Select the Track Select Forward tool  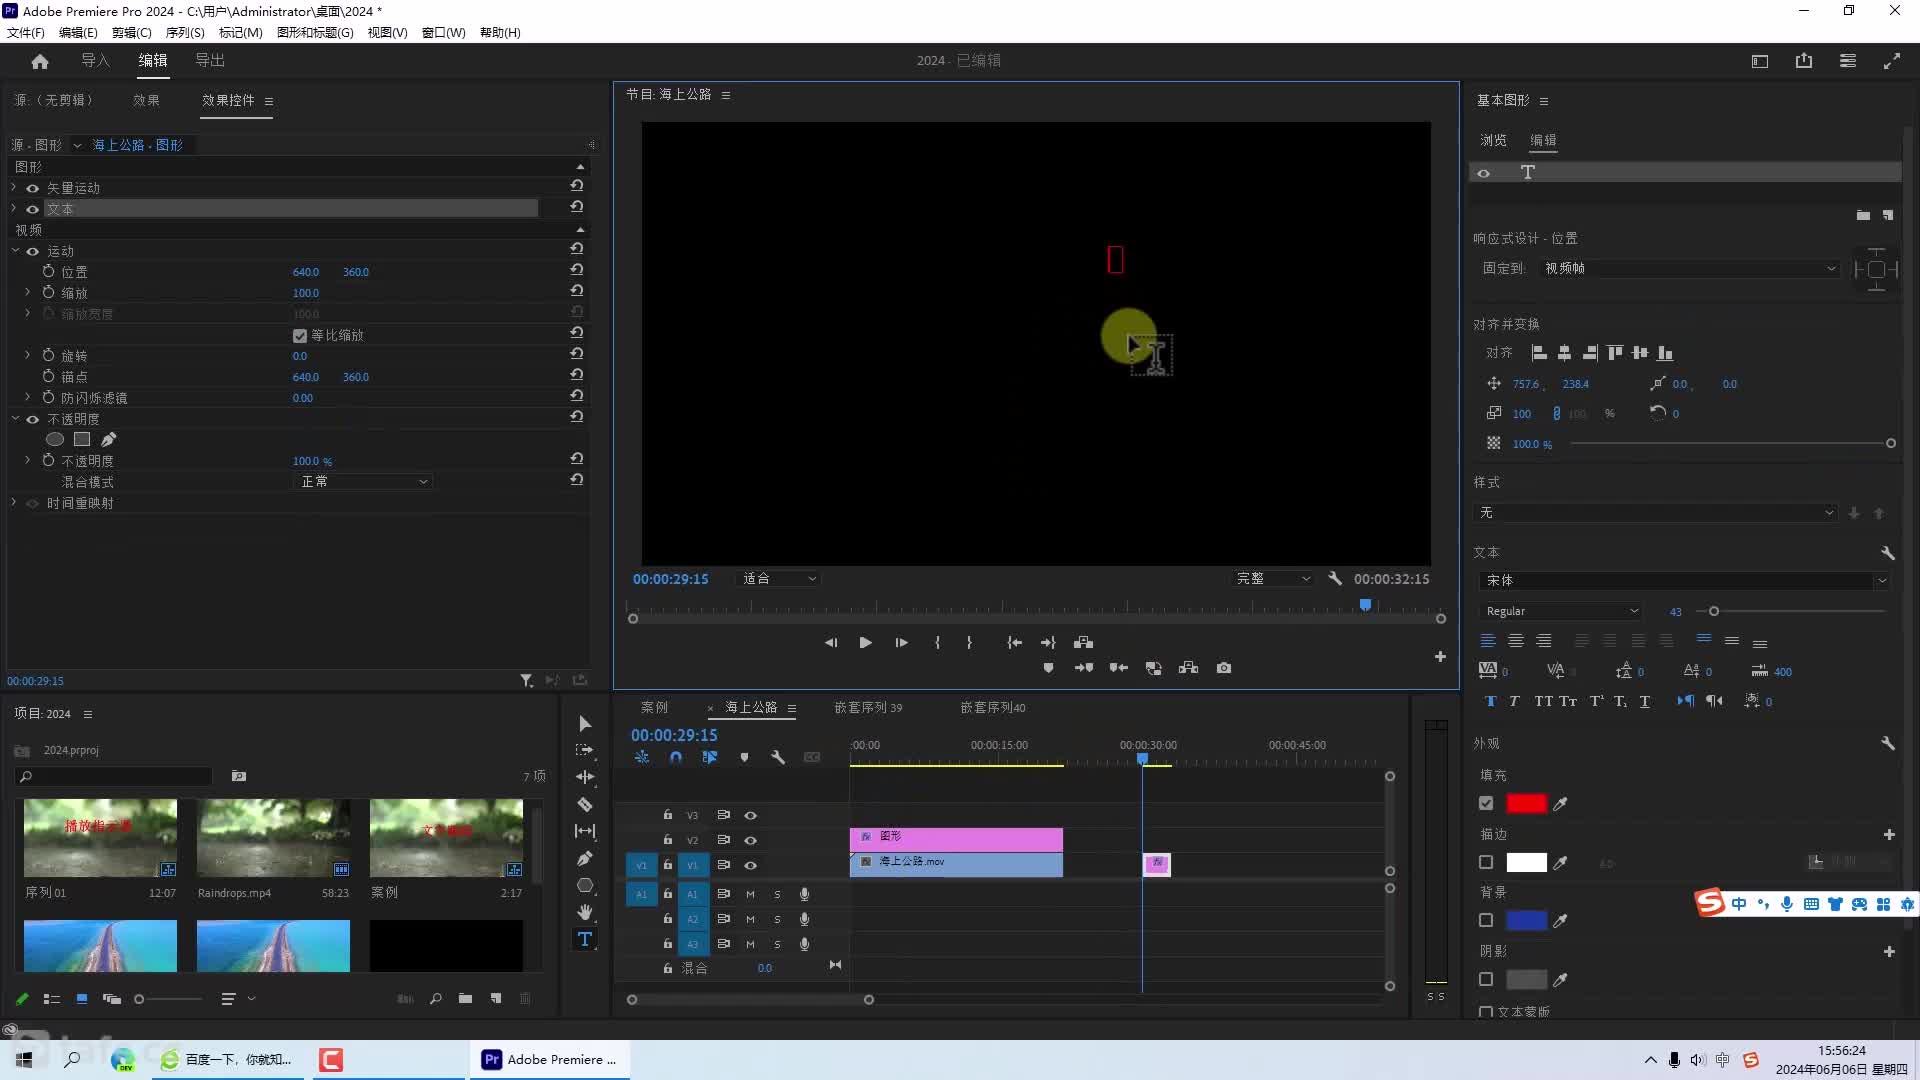(585, 750)
